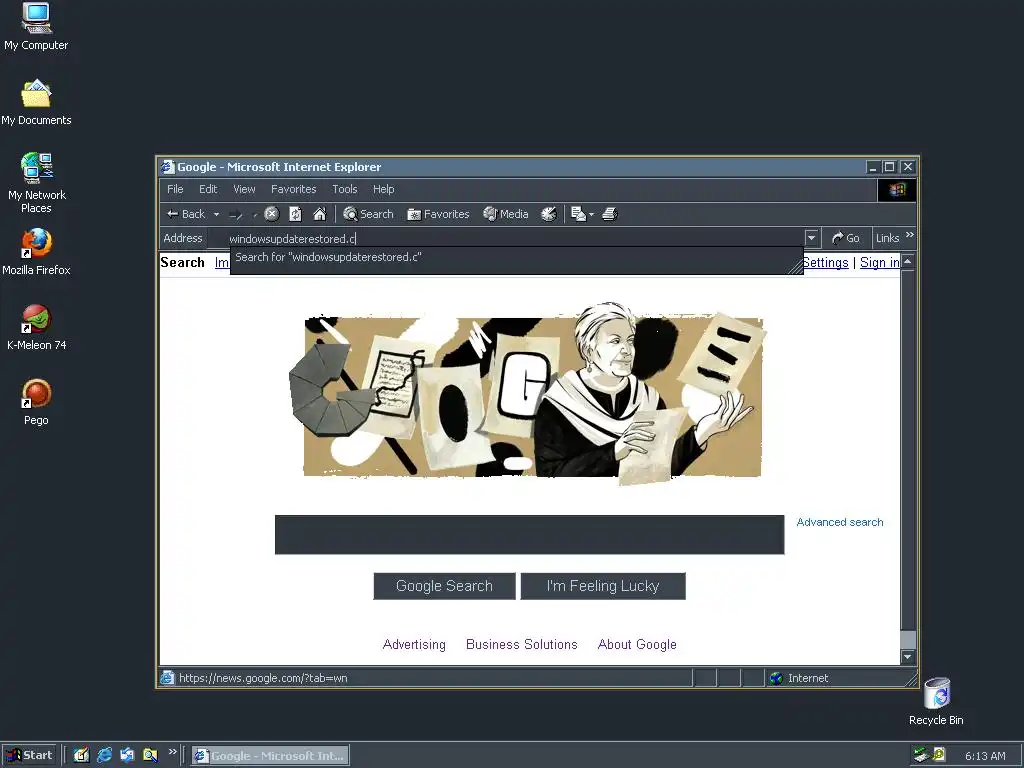Expand the Quick Launch overflow chevron
Image resolution: width=1024 pixels, height=768 pixels.
coord(172,752)
